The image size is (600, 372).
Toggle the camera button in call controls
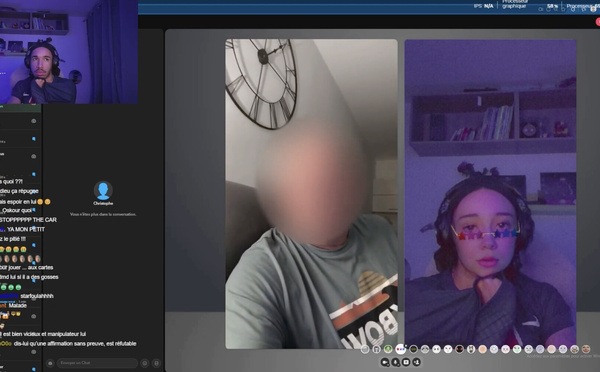click(x=385, y=362)
